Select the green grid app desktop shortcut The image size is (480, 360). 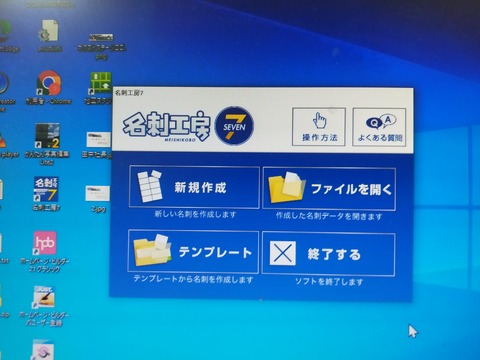101,83
